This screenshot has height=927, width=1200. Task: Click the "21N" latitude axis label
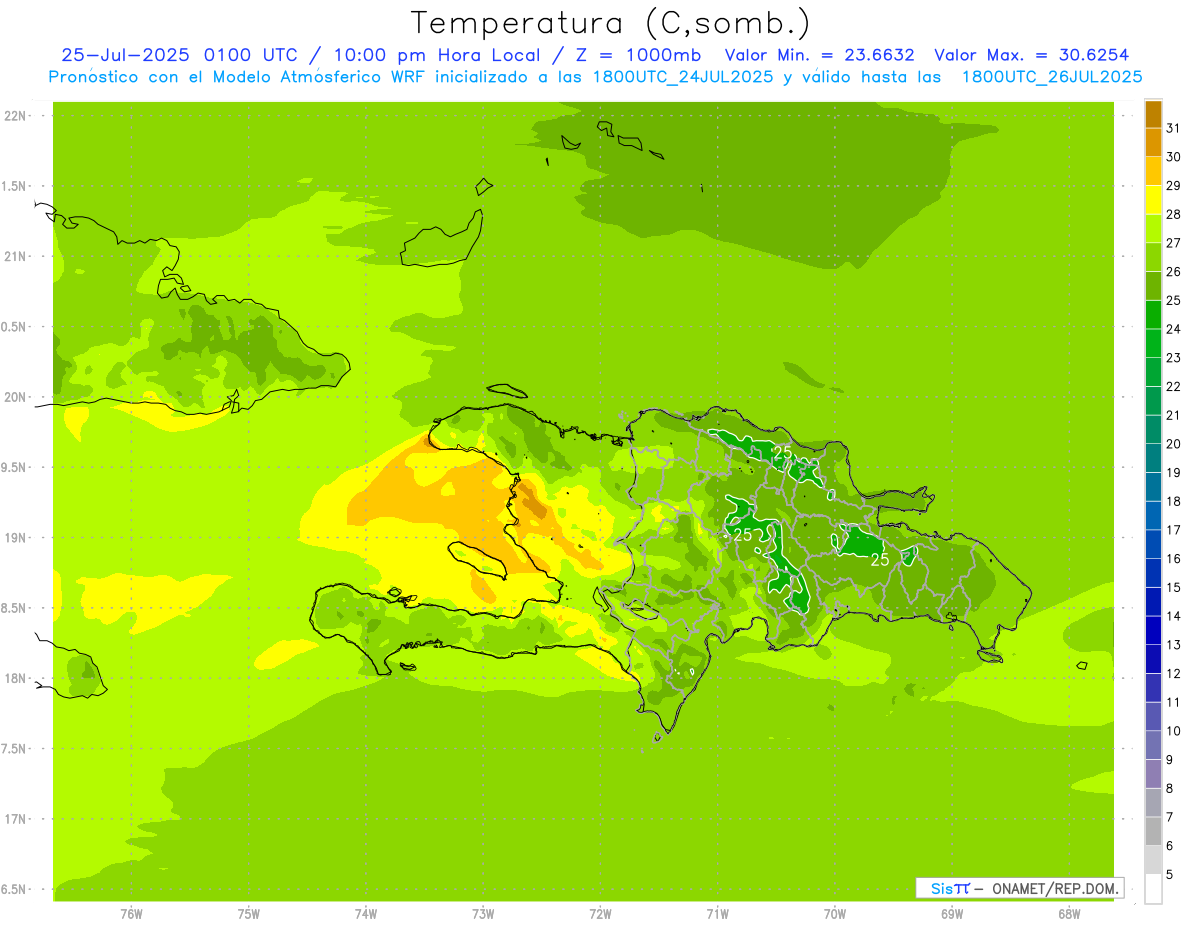tap(16, 256)
